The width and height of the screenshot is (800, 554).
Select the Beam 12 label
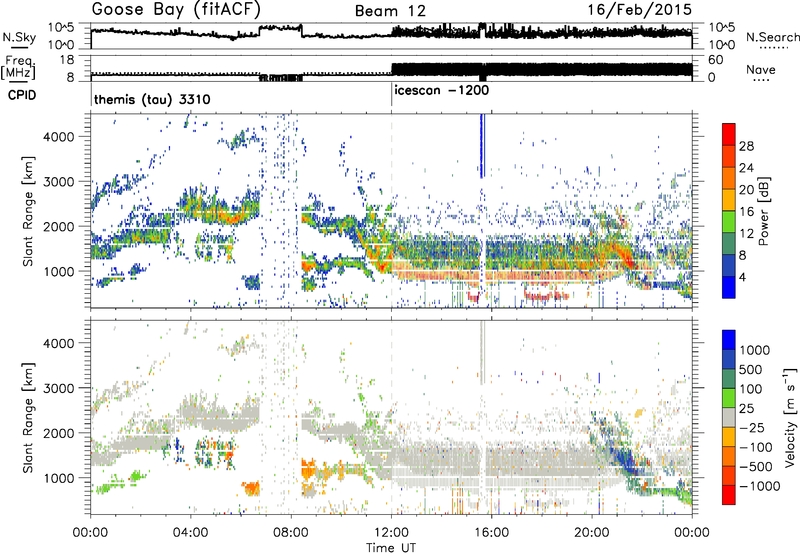point(390,11)
